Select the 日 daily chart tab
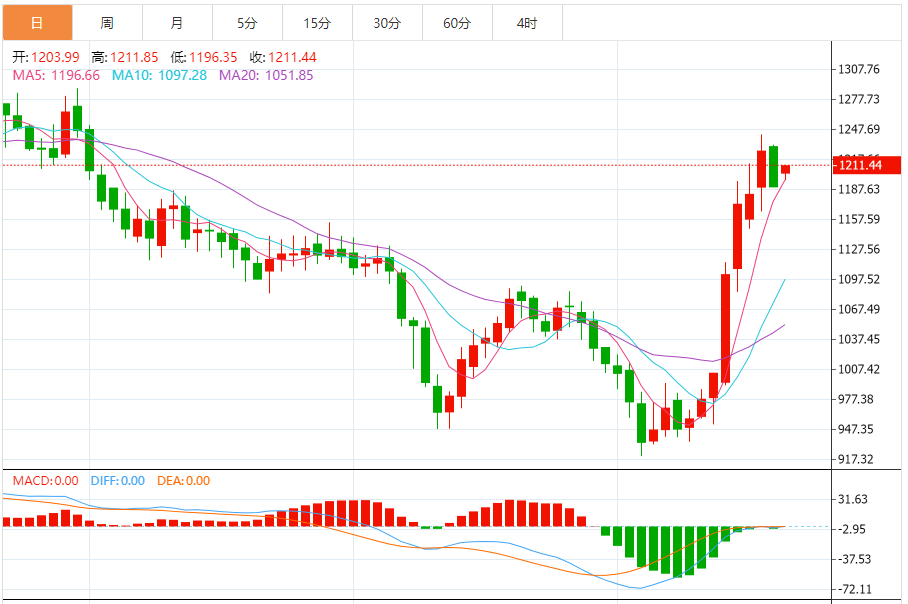The image size is (908, 604). pos(38,23)
